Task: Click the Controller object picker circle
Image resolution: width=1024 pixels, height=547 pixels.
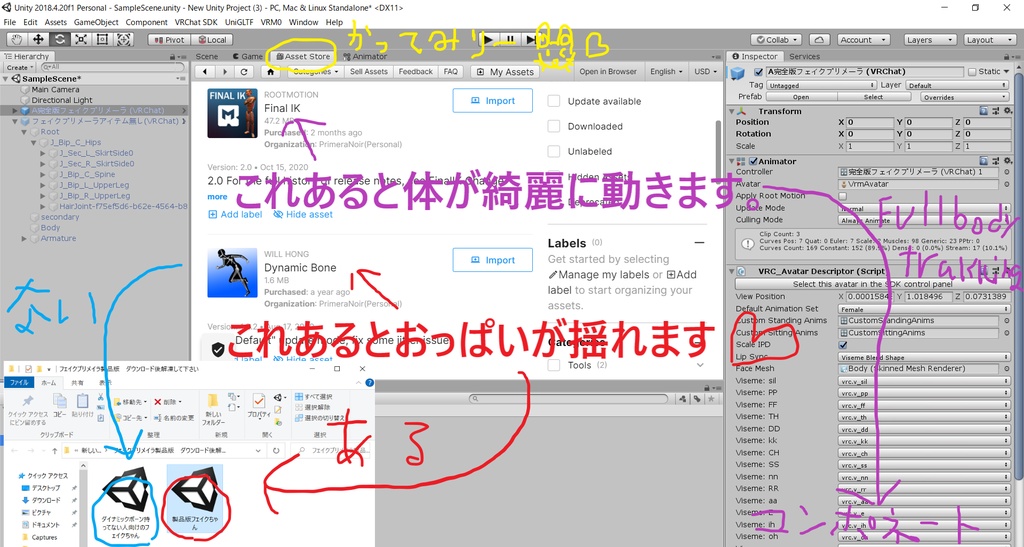Action: (1007, 172)
